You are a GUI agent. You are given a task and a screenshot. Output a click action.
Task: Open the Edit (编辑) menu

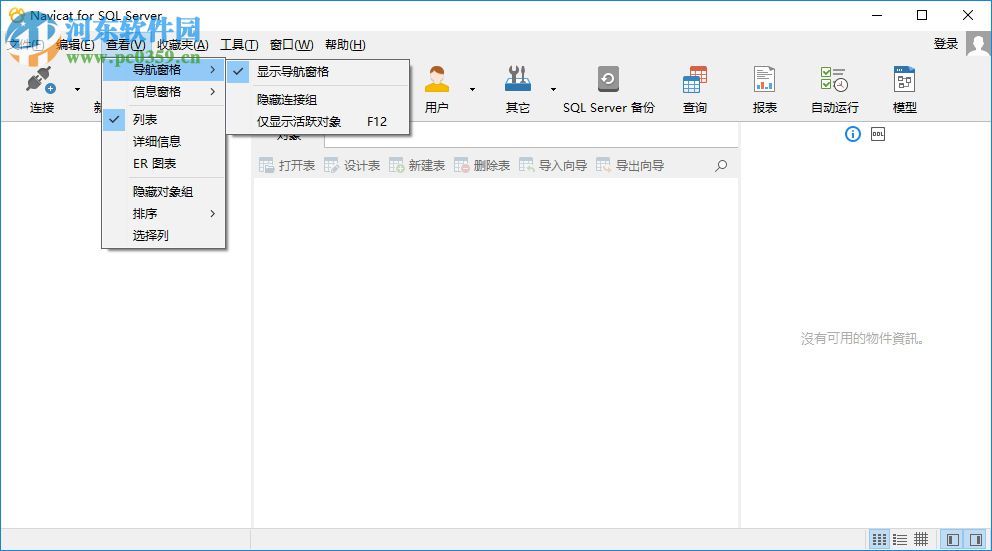click(75, 44)
